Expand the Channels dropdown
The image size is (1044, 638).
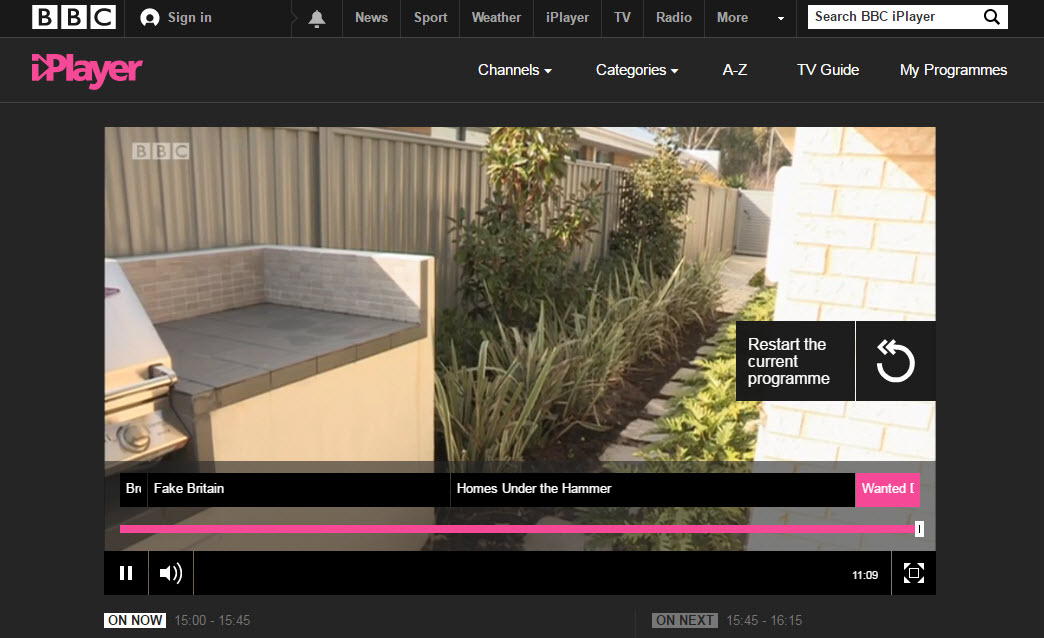point(515,70)
